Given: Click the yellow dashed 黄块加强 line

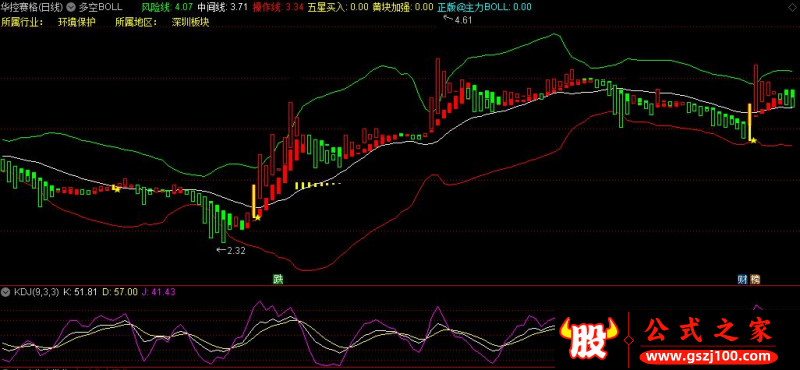Looking at the screenshot, I should coord(318,185).
